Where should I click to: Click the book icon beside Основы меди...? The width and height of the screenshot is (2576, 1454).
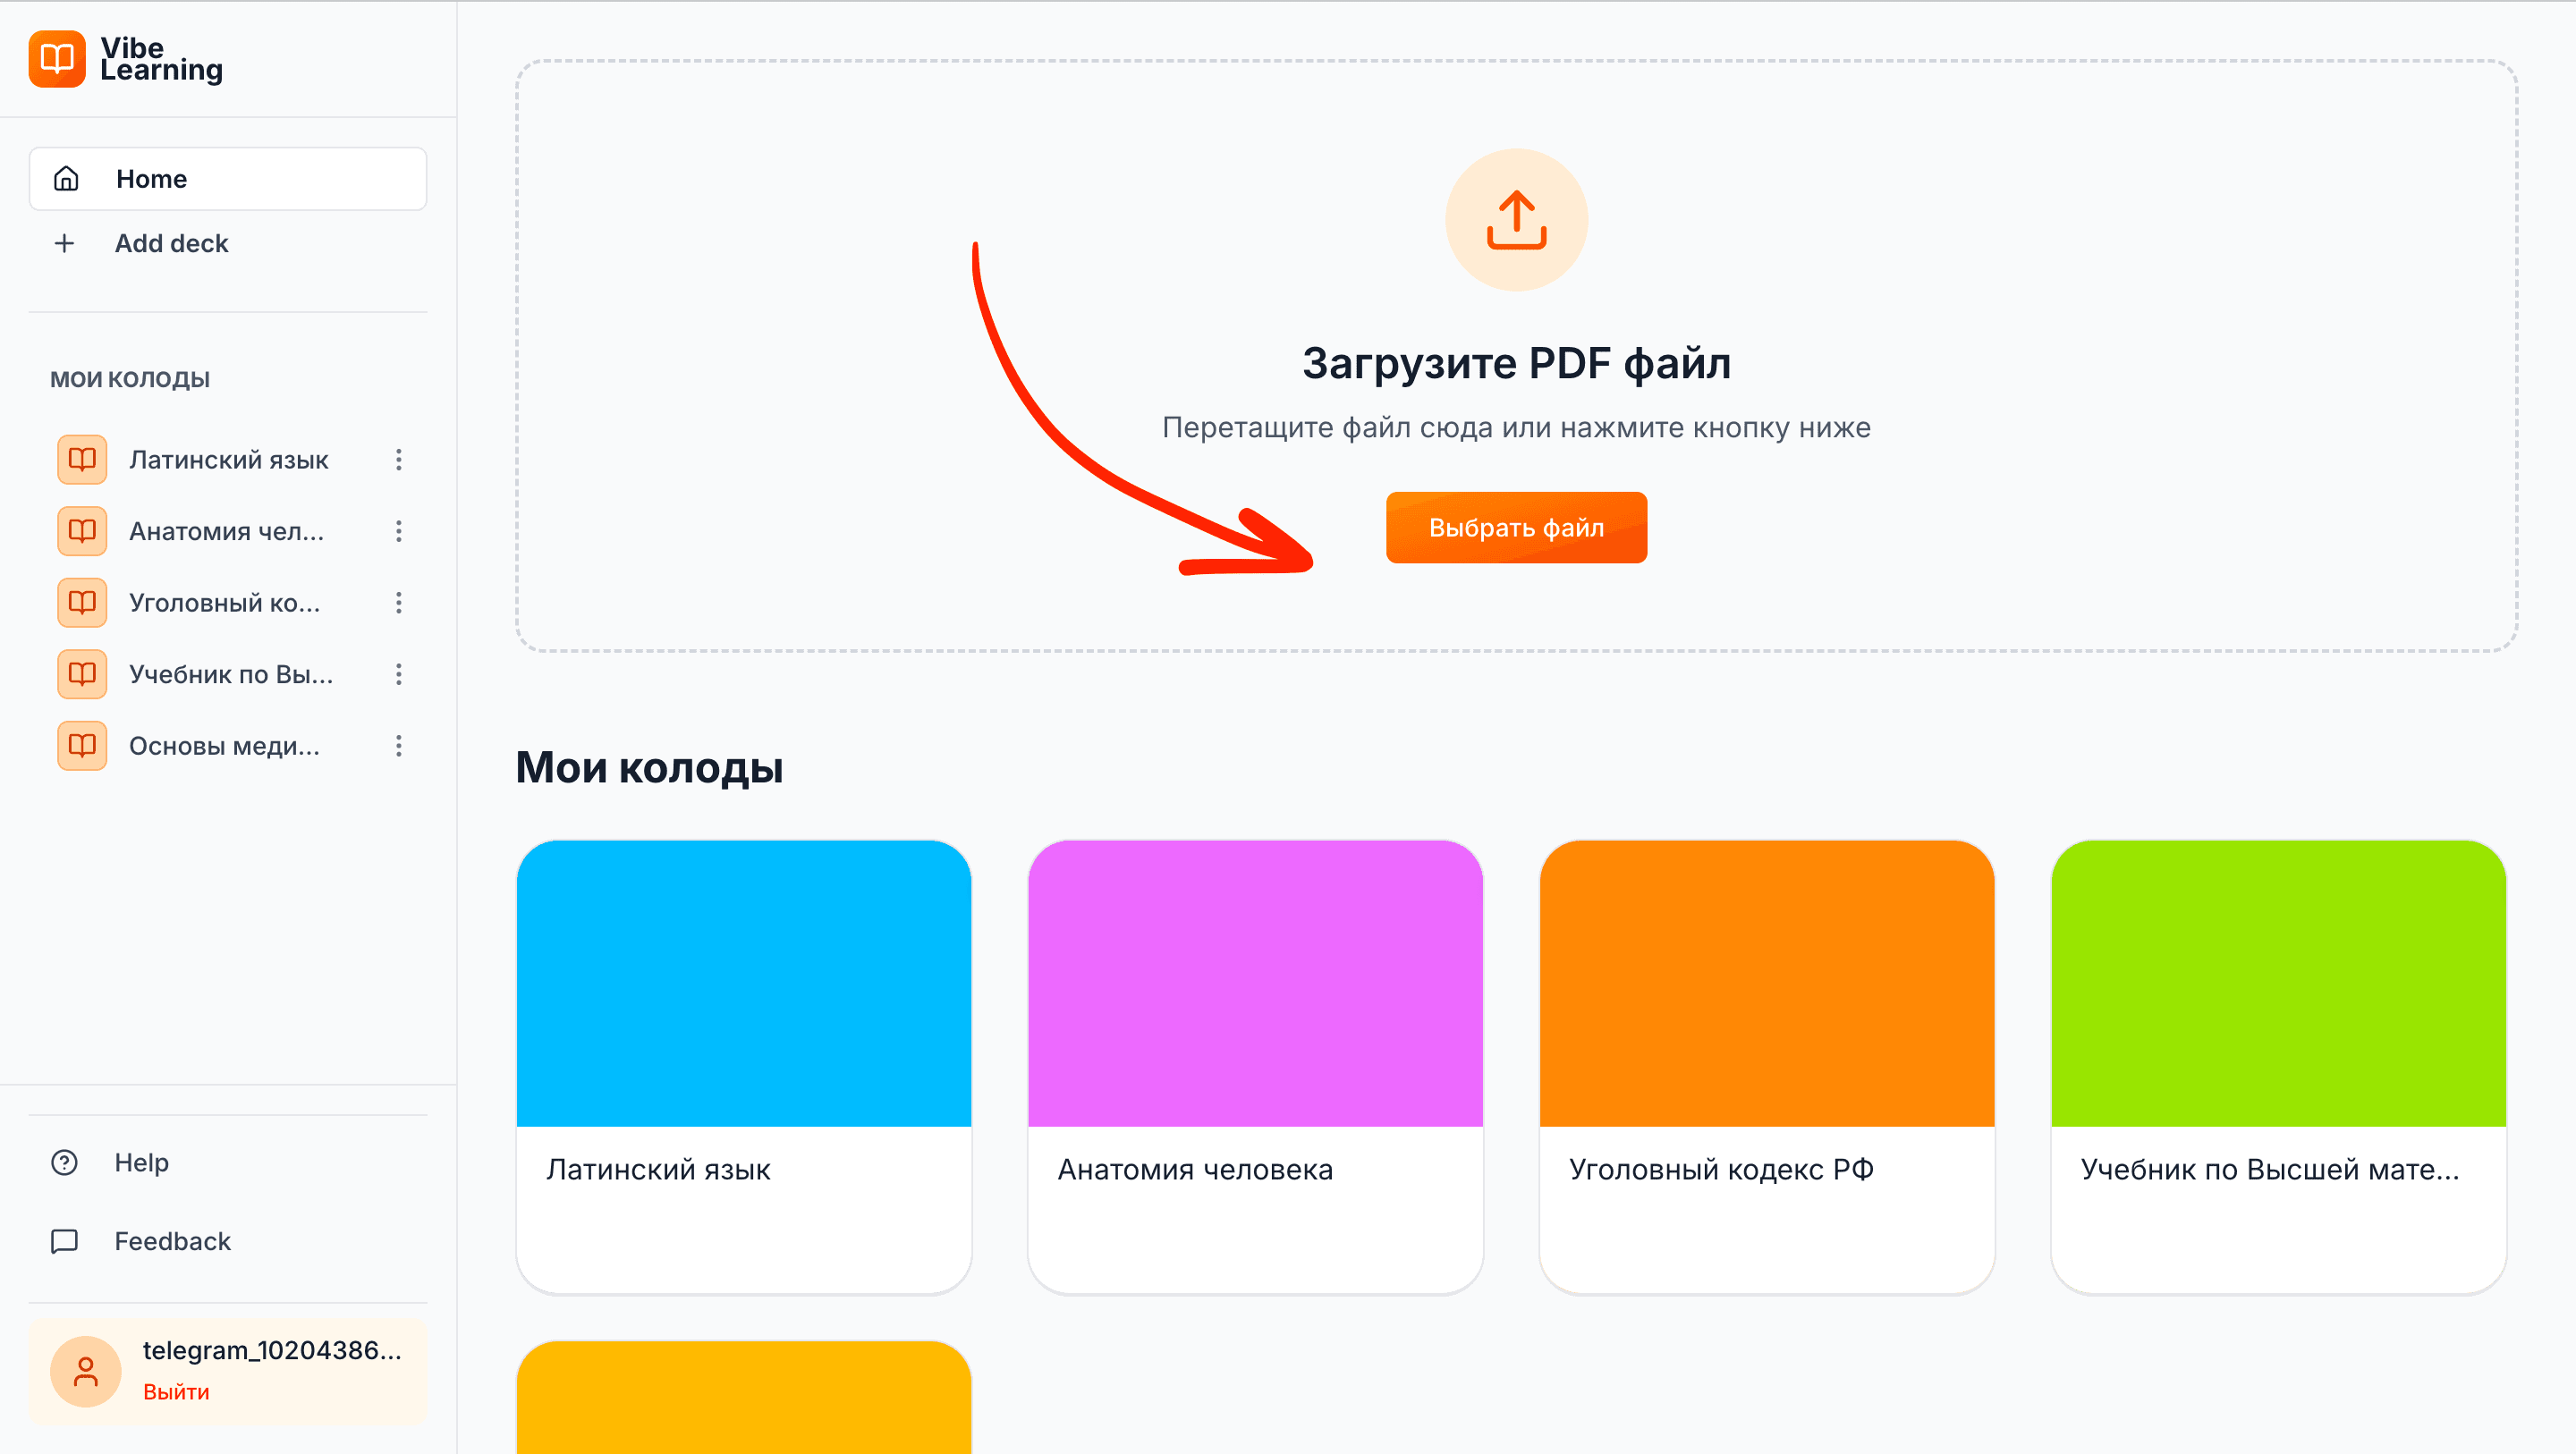81,745
